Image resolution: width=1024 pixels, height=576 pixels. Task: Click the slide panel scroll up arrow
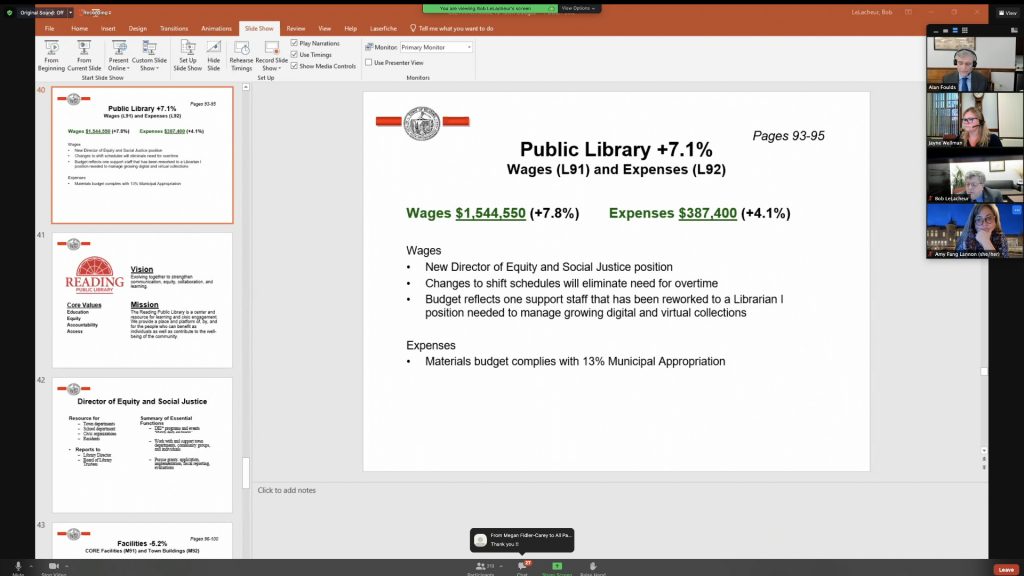pyautogui.click(x=246, y=87)
